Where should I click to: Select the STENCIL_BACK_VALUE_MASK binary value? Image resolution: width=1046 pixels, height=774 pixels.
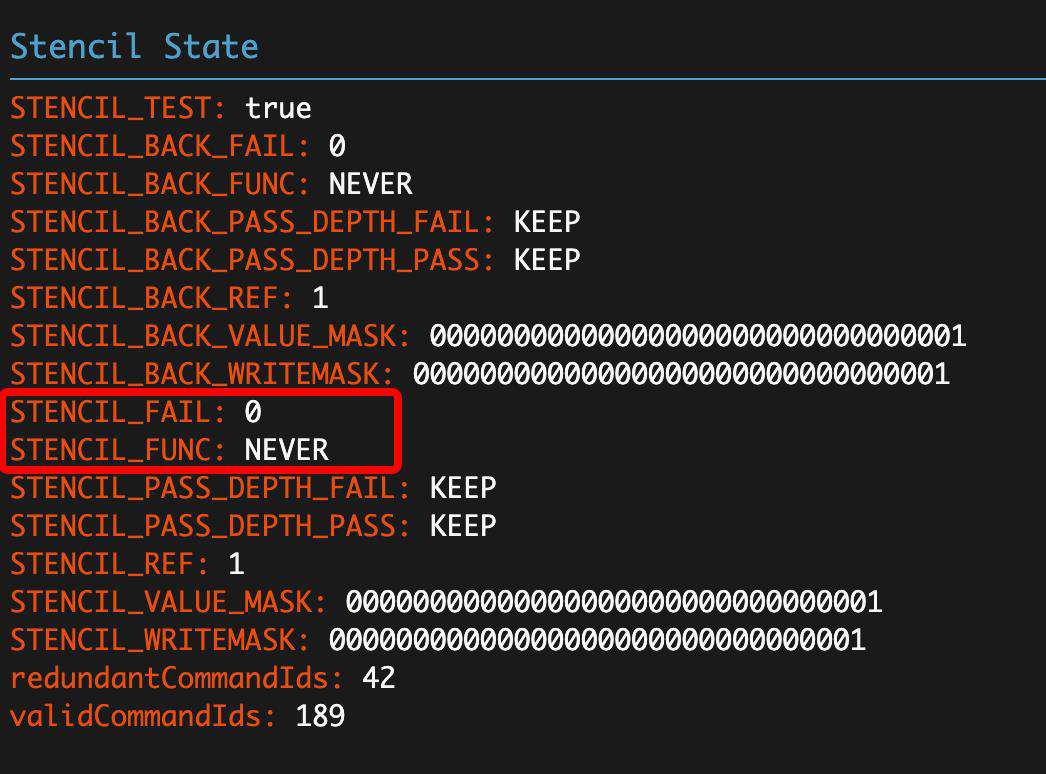pyautogui.click(x=698, y=336)
